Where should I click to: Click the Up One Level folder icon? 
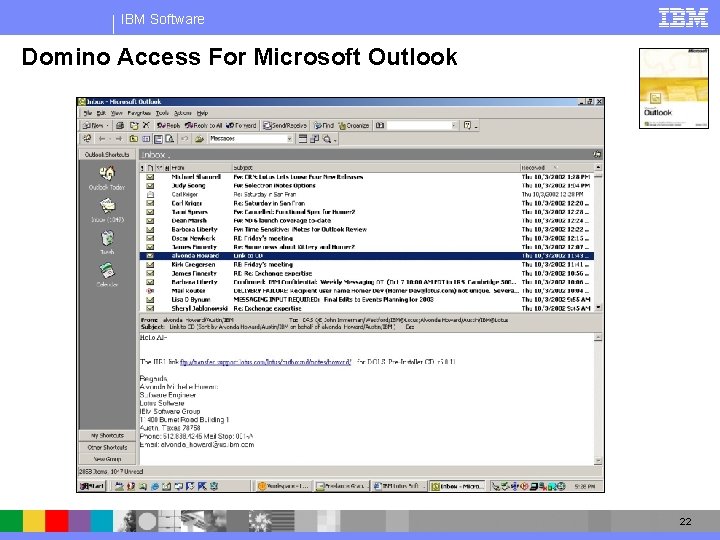(x=134, y=139)
